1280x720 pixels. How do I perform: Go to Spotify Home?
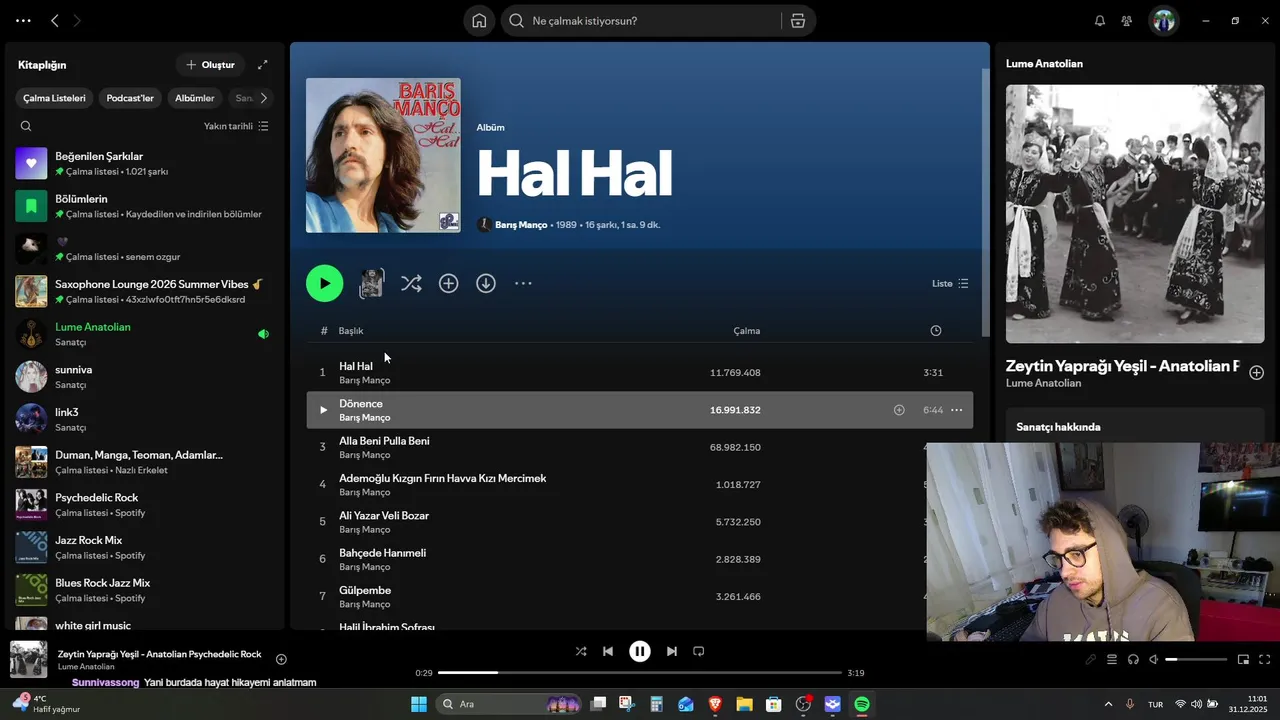click(x=479, y=21)
